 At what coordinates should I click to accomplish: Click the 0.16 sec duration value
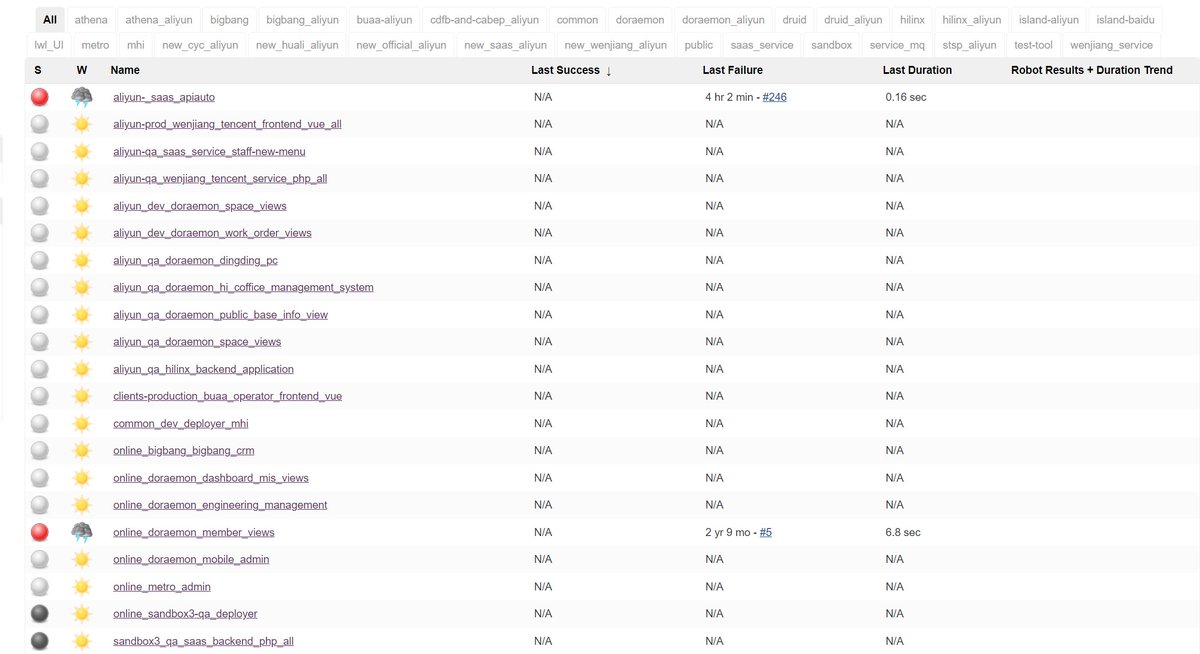907,97
